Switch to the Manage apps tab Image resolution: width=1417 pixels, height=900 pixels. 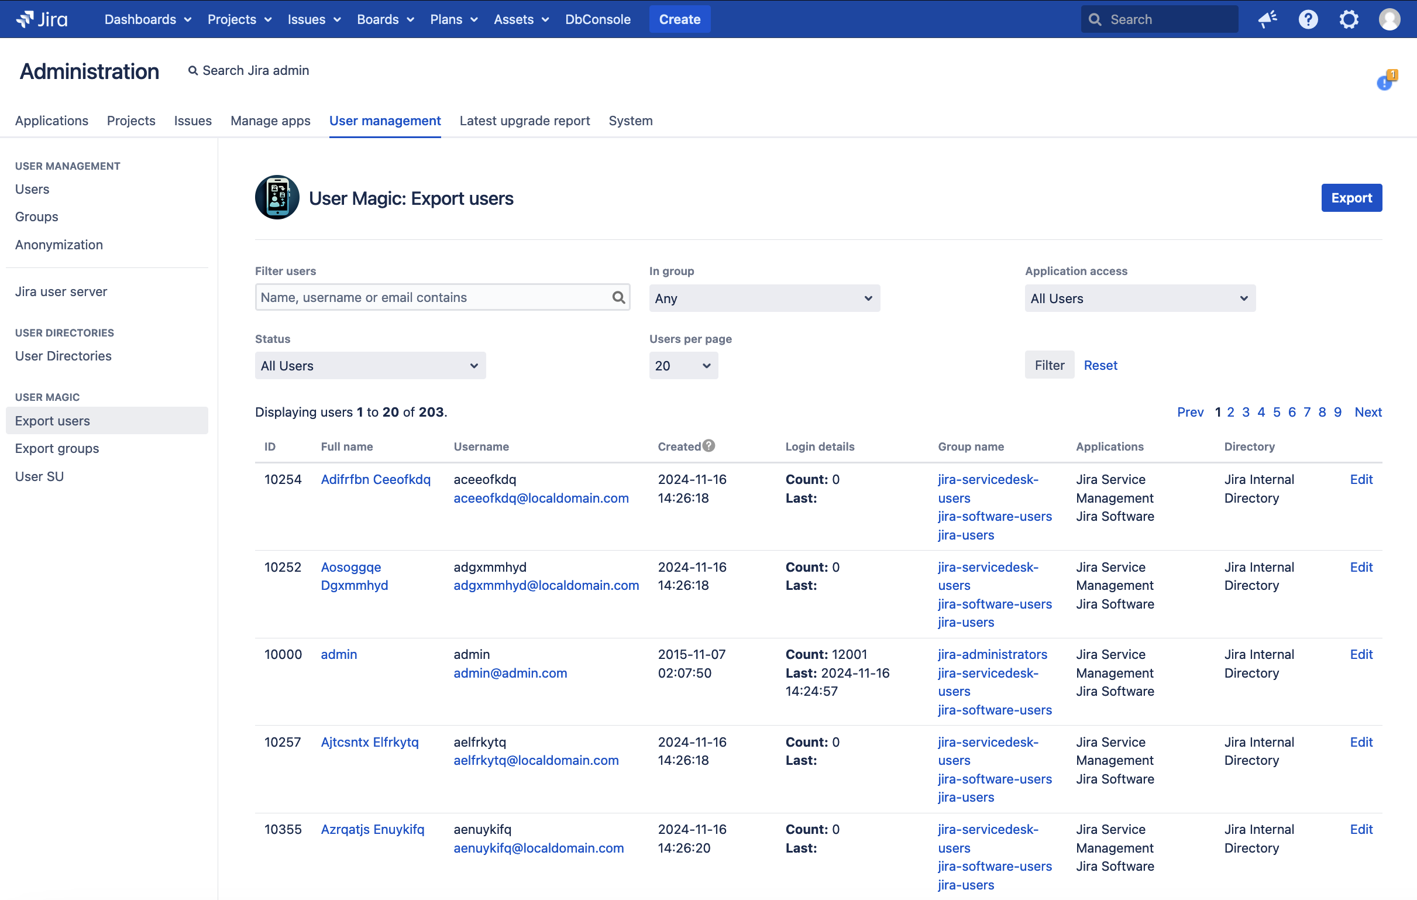(x=270, y=121)
